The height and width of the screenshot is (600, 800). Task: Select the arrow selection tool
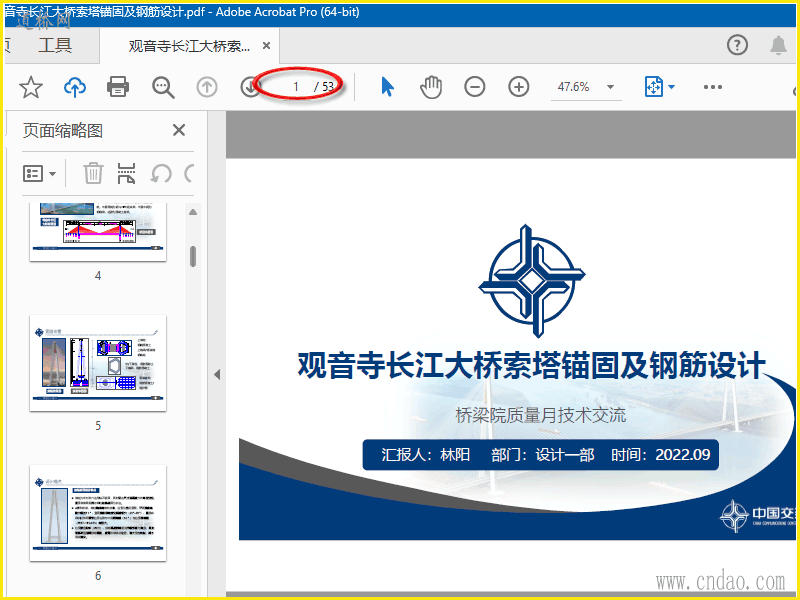pyautogui.click(x=387, y=87)
